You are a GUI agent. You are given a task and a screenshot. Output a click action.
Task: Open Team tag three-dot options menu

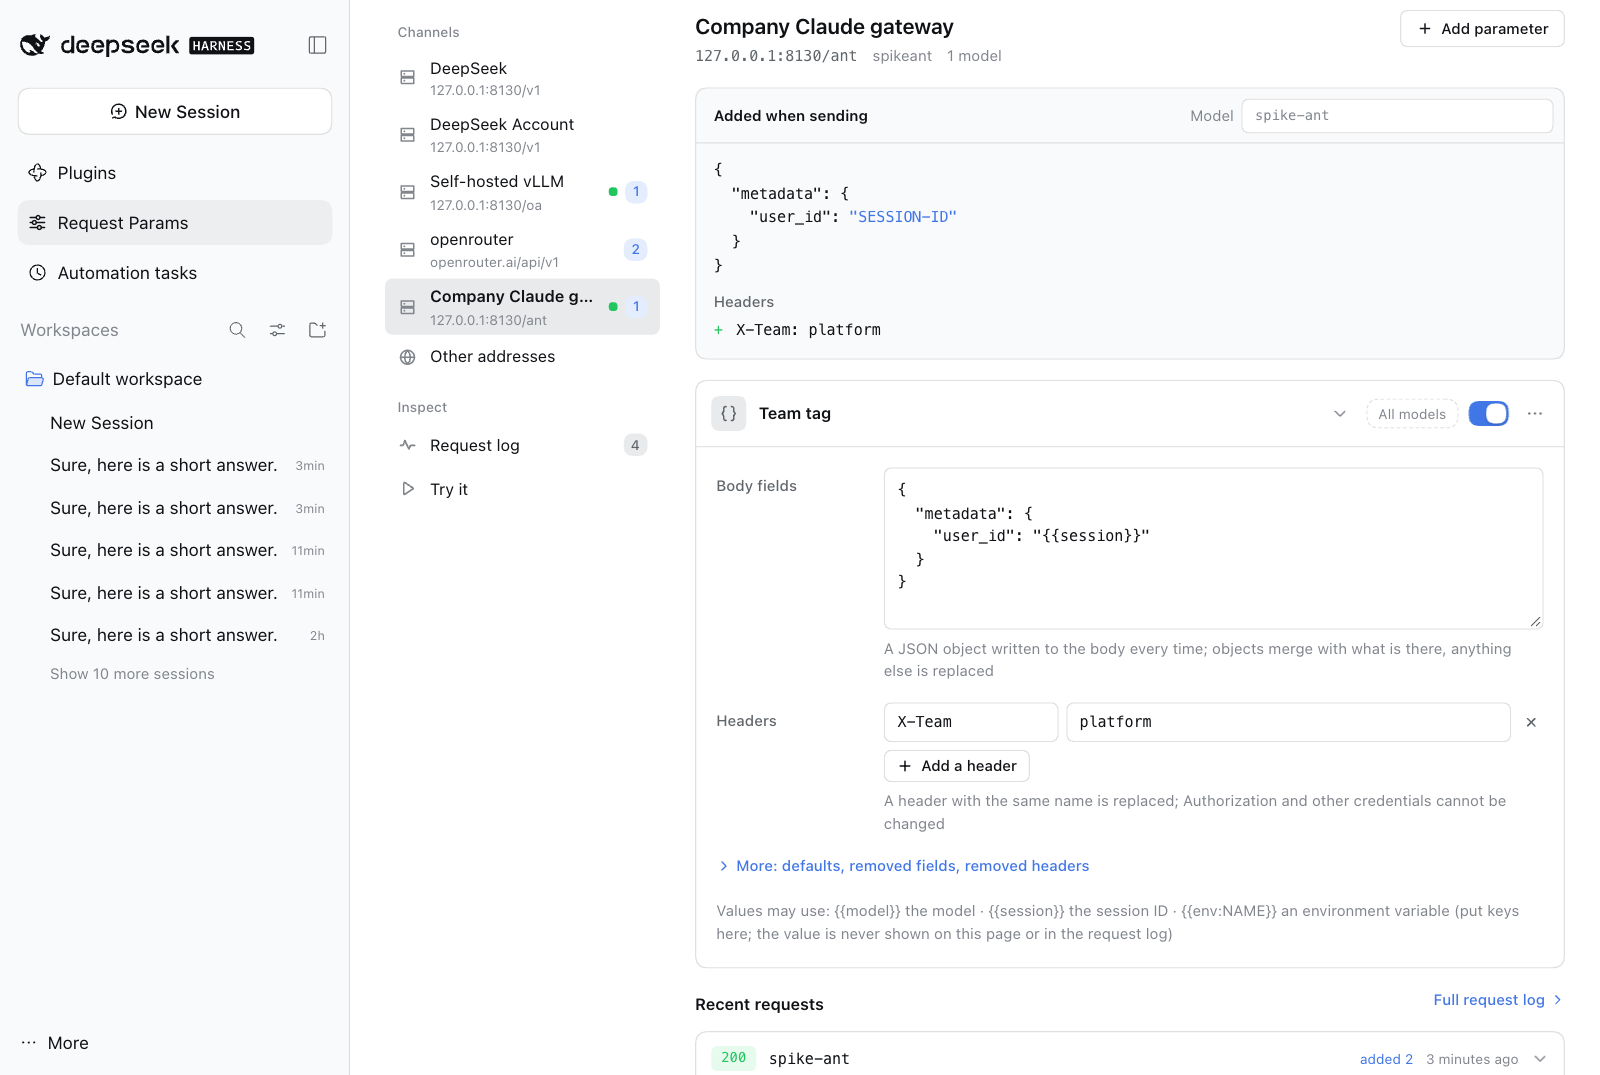click(x=1535, y=413)
